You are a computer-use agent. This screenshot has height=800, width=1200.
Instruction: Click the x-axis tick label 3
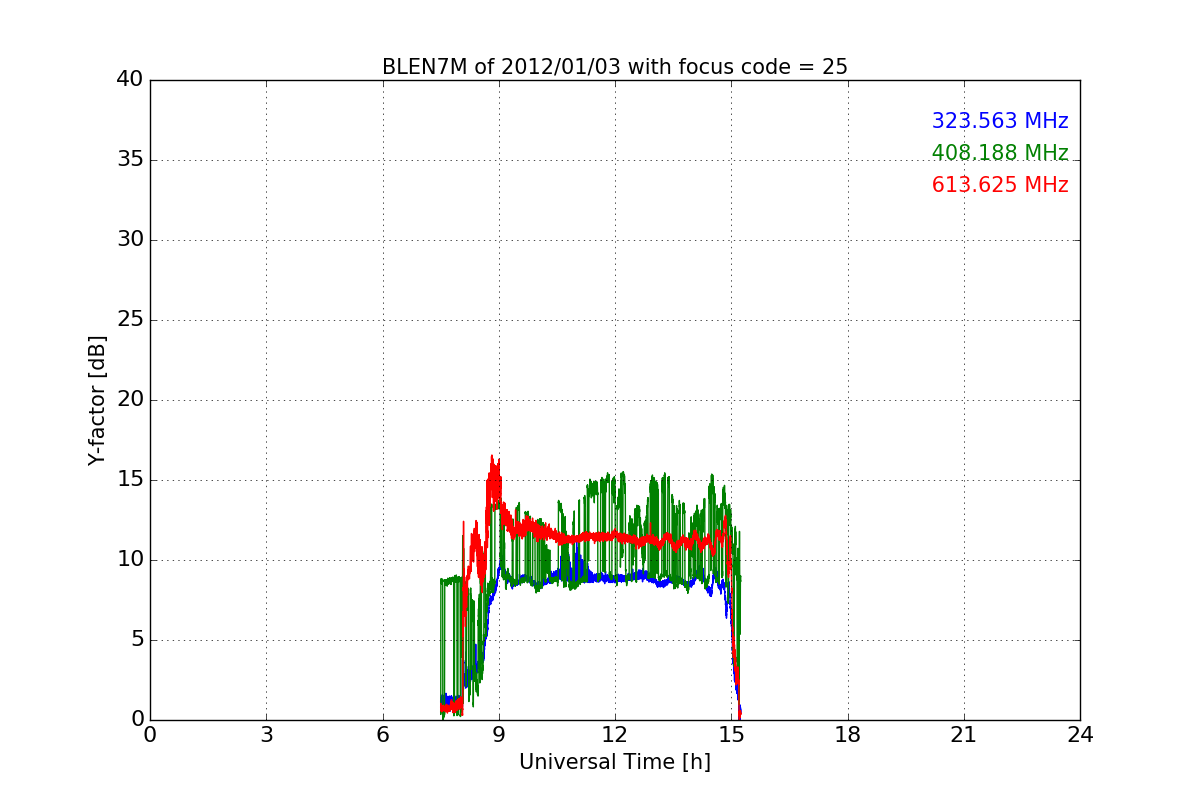click(266, 735)
